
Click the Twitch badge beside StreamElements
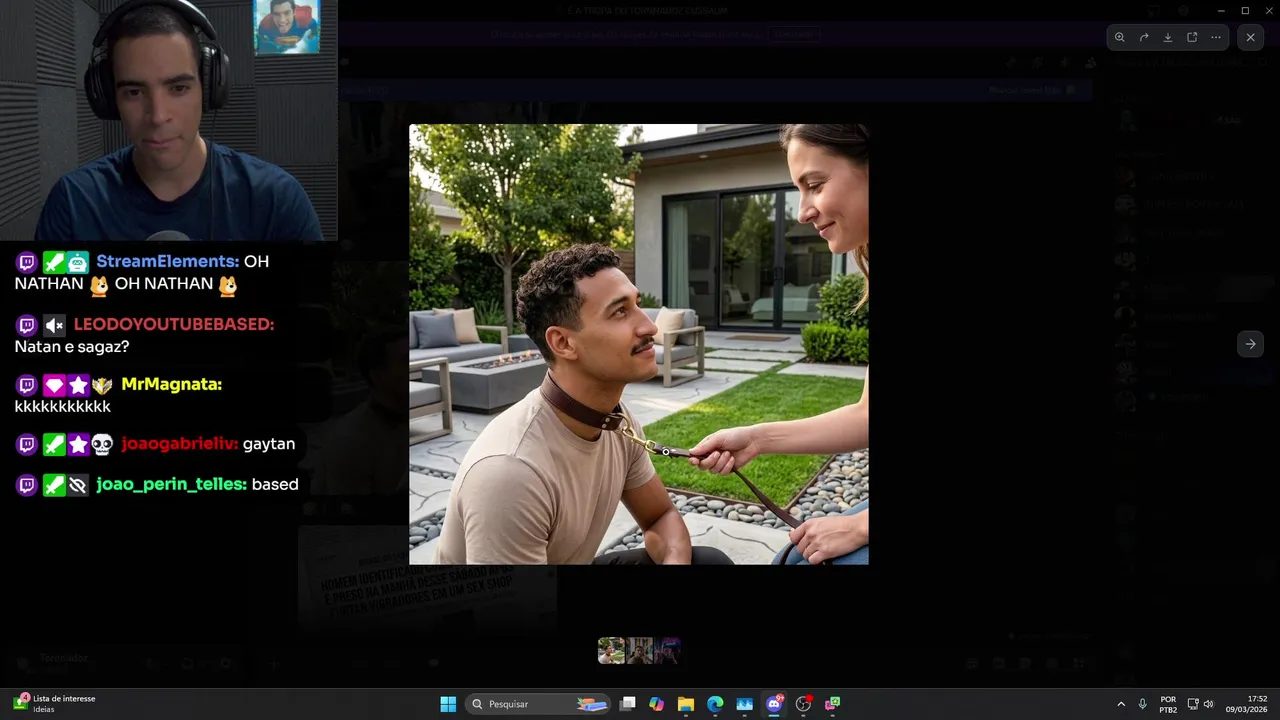[27, 262]
